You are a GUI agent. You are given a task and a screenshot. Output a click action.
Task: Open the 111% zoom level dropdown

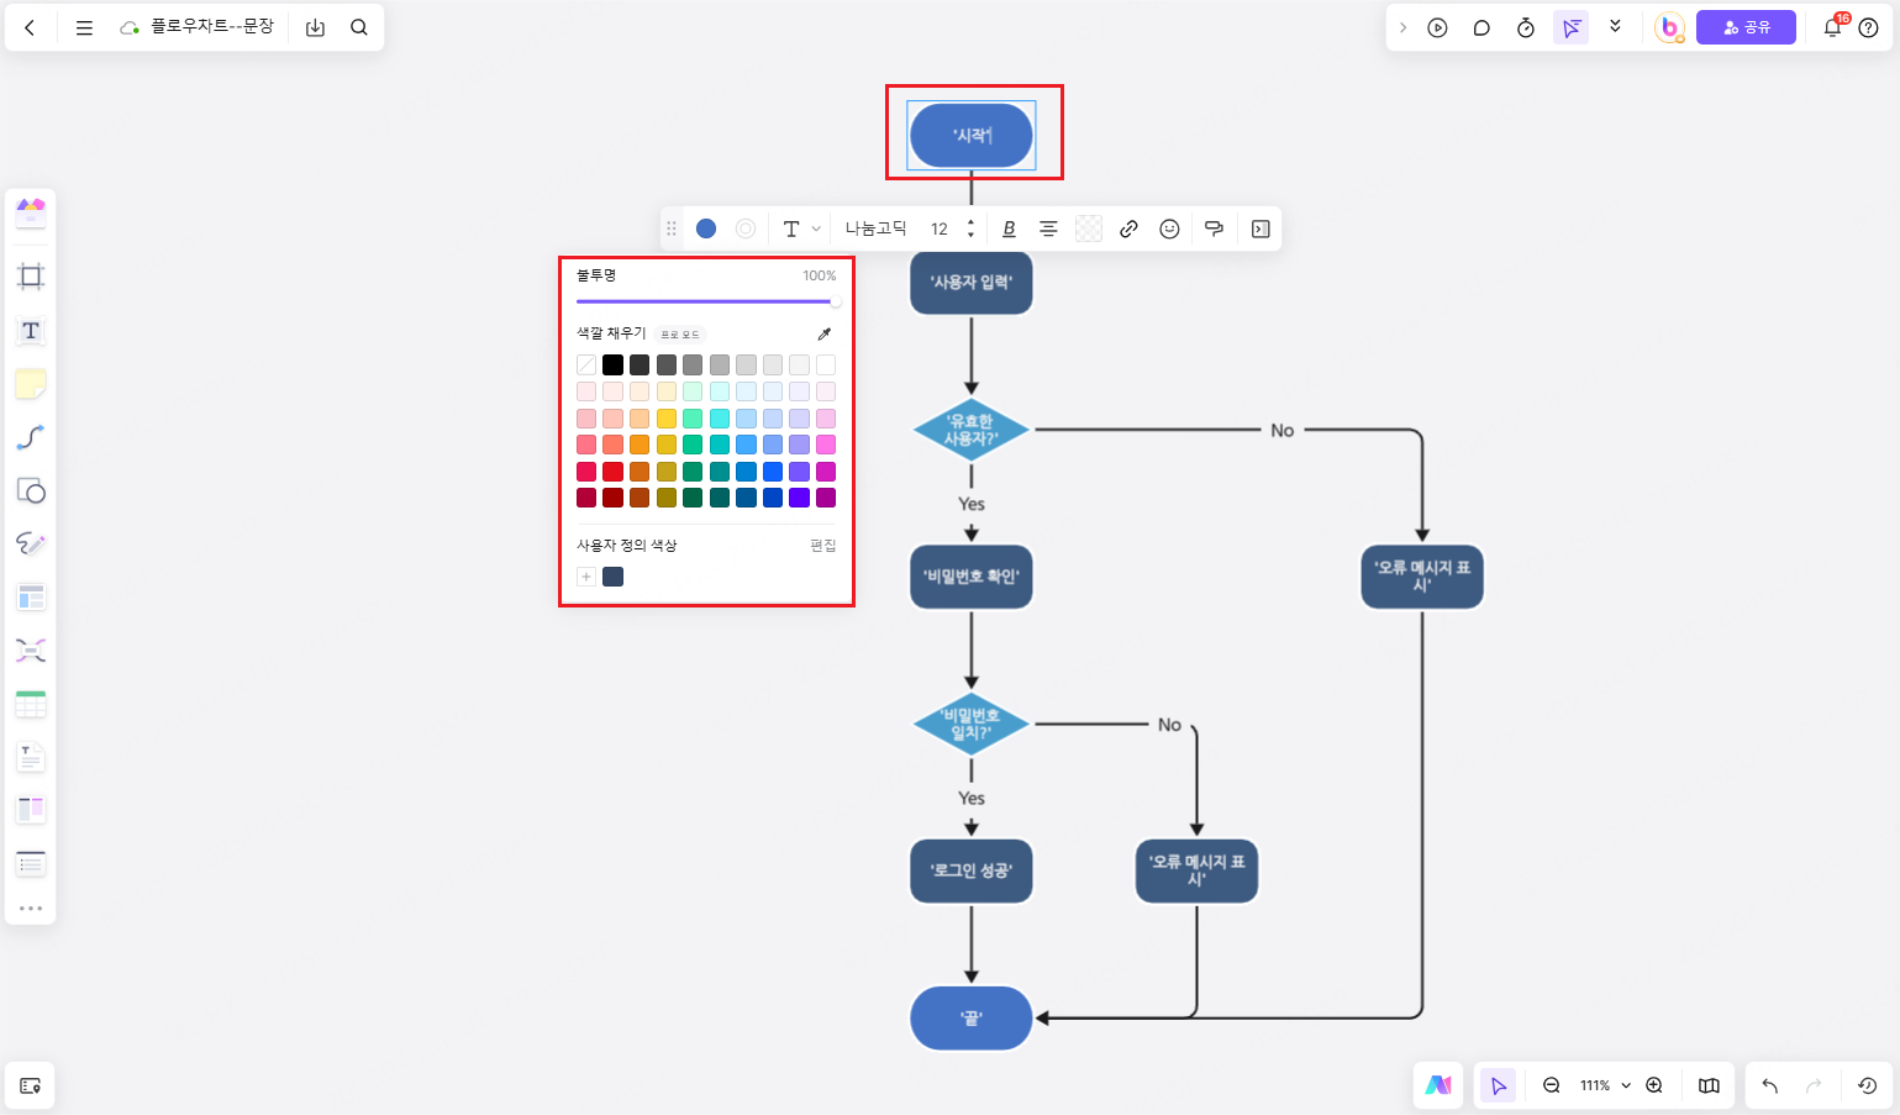pos(1604,1086)
